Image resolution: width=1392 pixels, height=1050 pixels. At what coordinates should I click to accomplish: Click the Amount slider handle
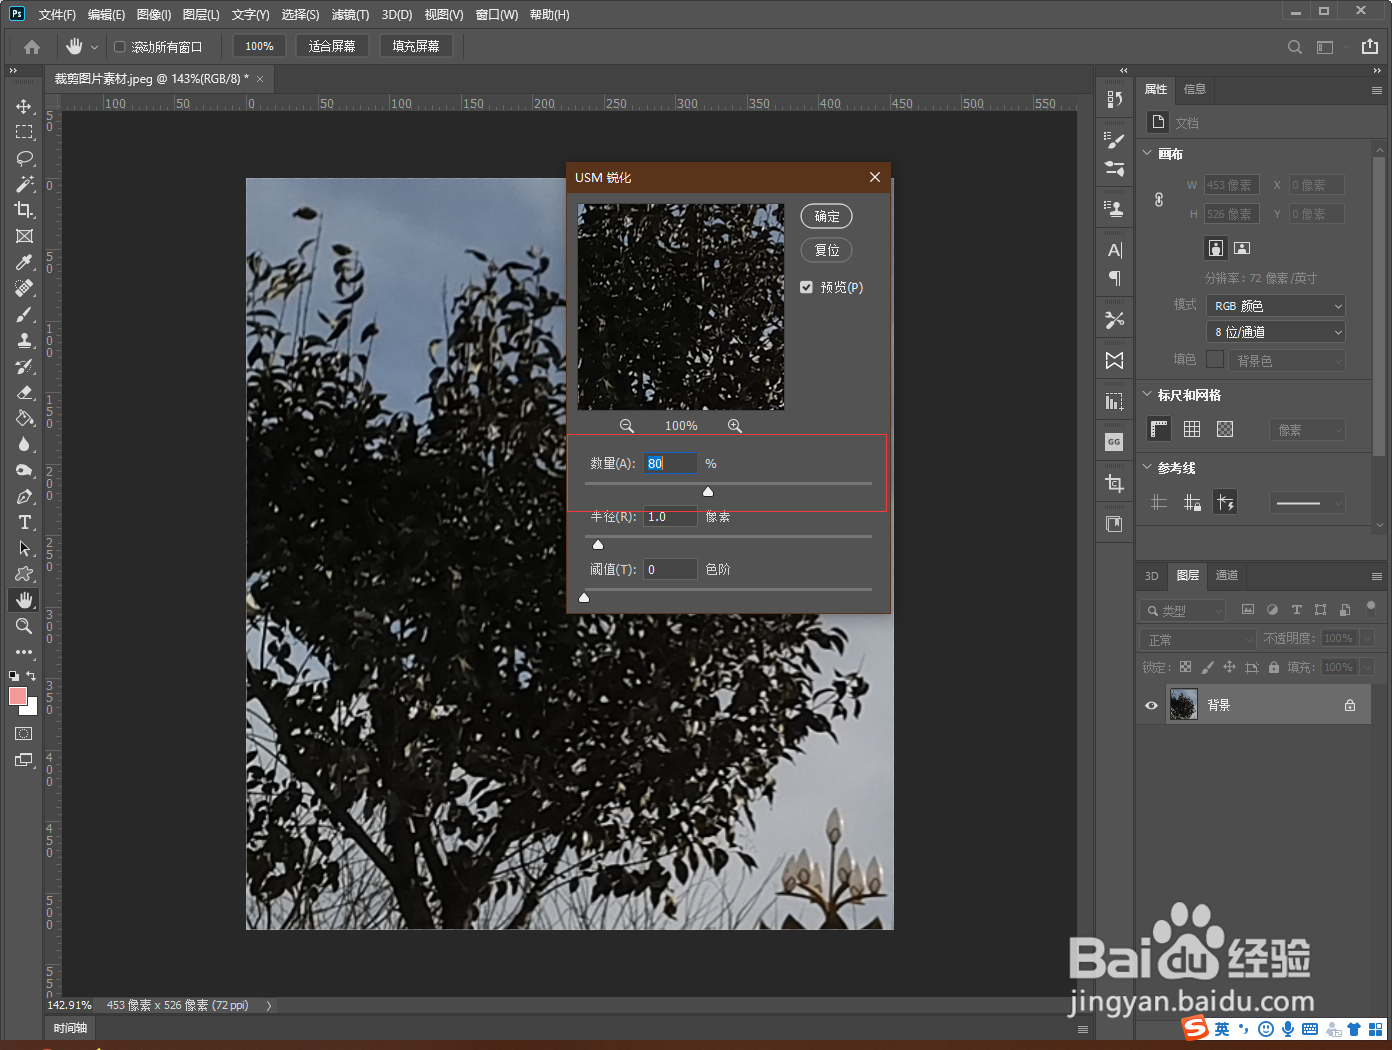708,492
